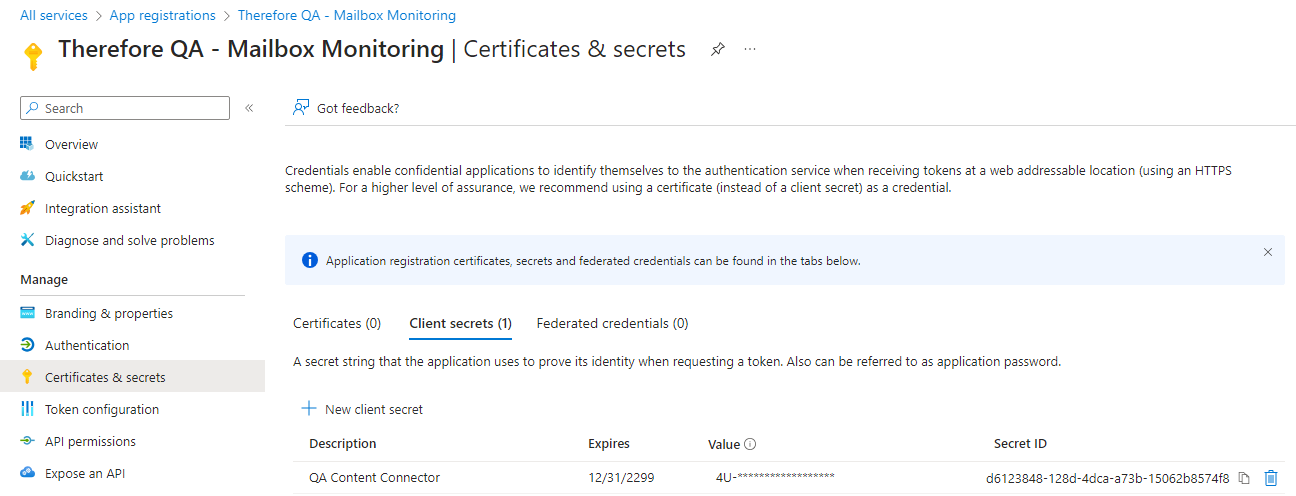
Task: Click the Diagnose and solve problems wrench icon
Action: [x=28, y=240]
